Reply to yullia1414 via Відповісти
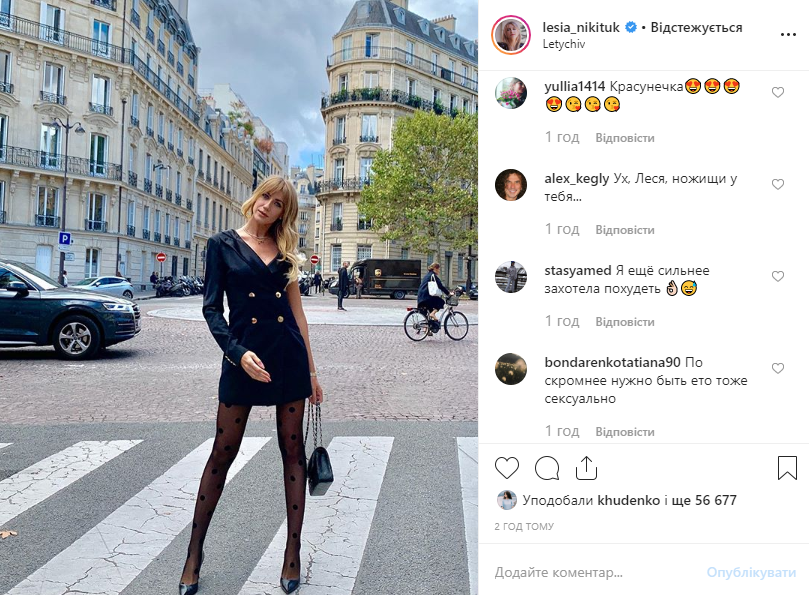809x595 pixels. [625, 138]
